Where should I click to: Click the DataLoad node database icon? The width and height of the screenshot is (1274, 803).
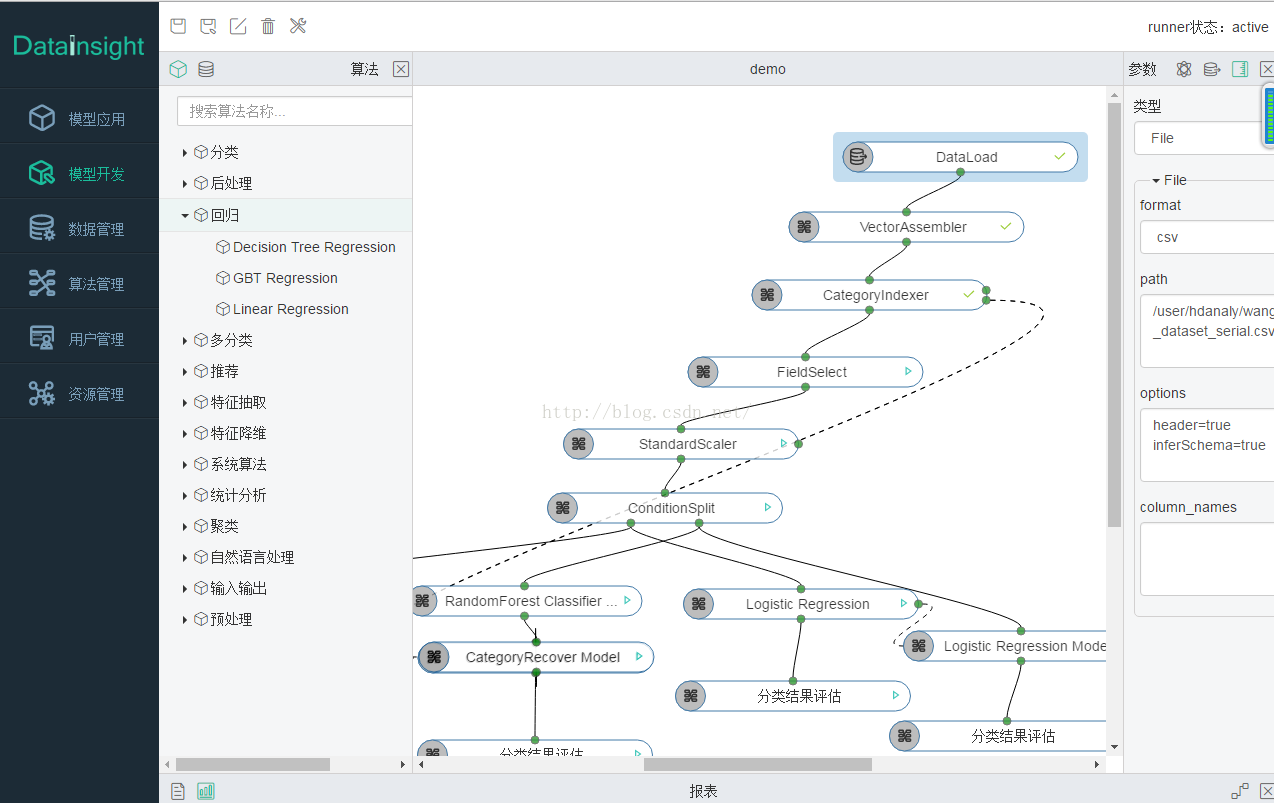click(857, 157)
